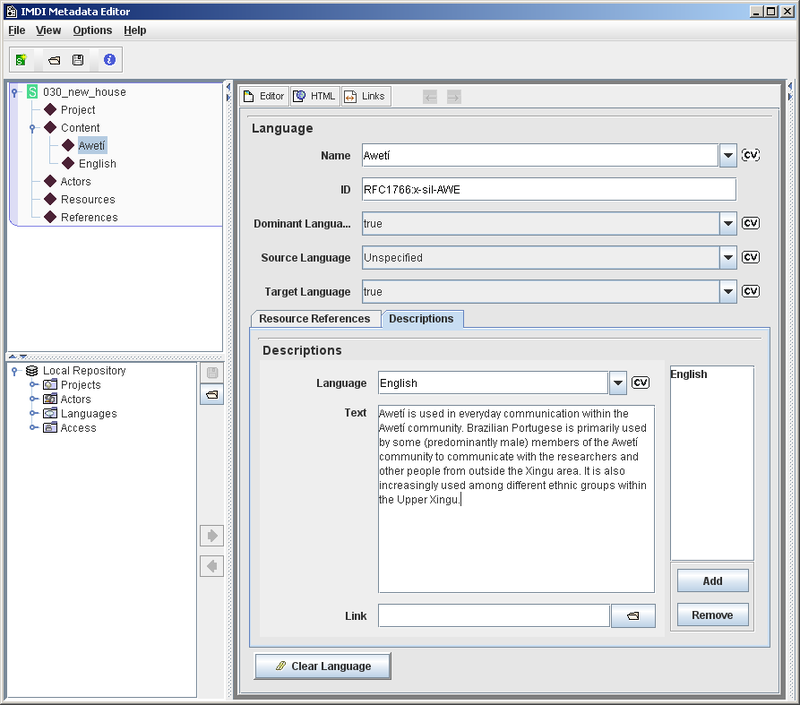Screen dimensions: 800x705
Task: Click inside the ID input field
Action: click(x=549, y=189)
